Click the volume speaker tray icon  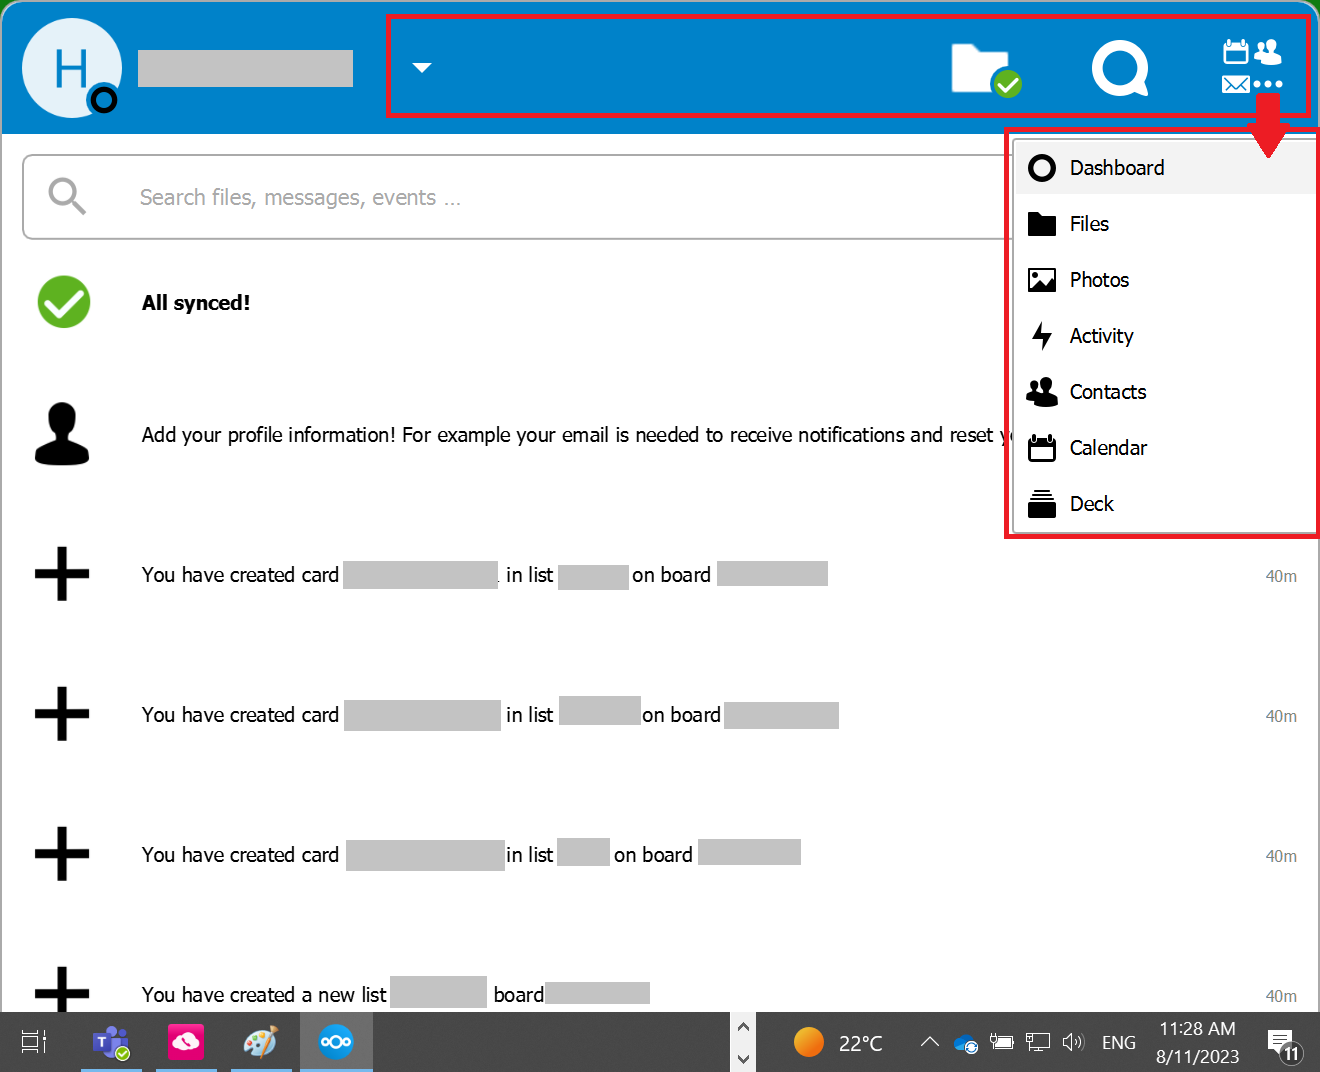coord(1073,1042)
